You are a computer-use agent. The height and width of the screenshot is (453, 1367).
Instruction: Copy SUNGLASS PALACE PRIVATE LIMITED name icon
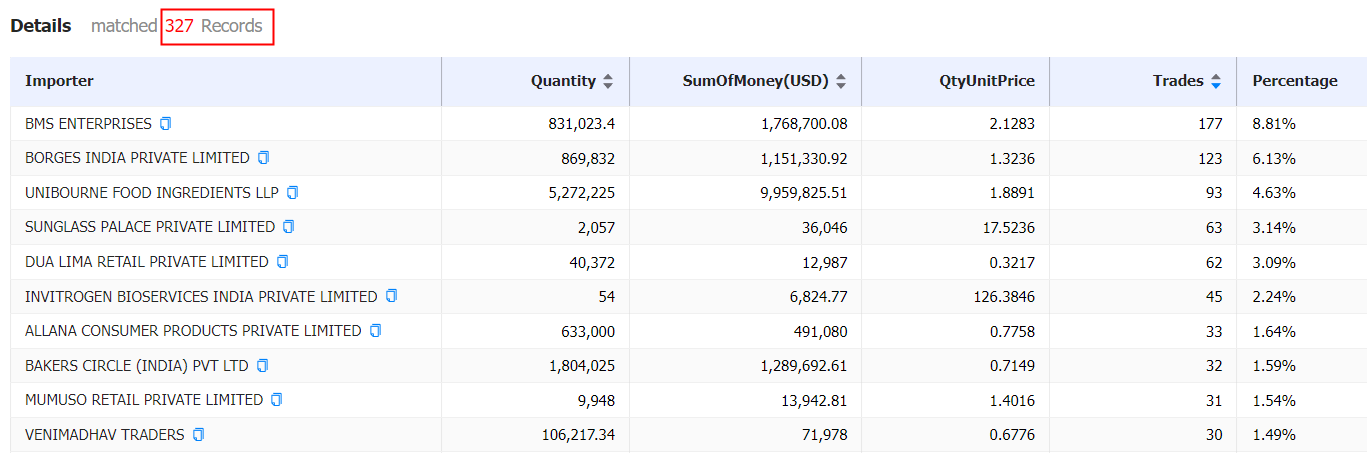click(289, 227)
